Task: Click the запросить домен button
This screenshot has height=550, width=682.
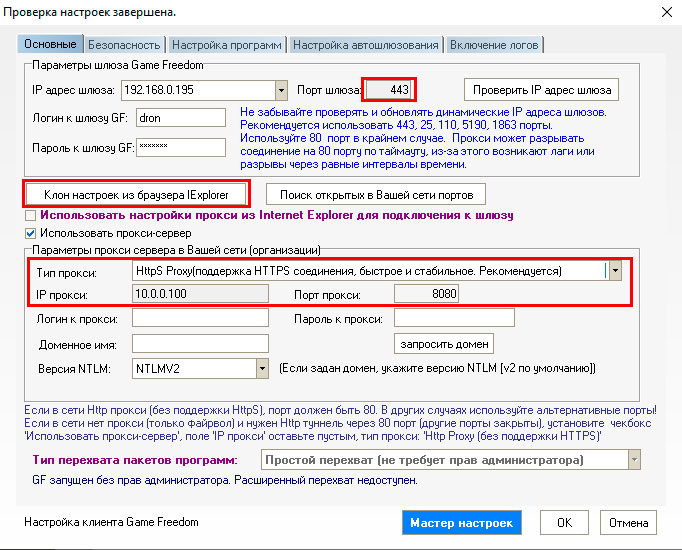Action: point(444,344)
